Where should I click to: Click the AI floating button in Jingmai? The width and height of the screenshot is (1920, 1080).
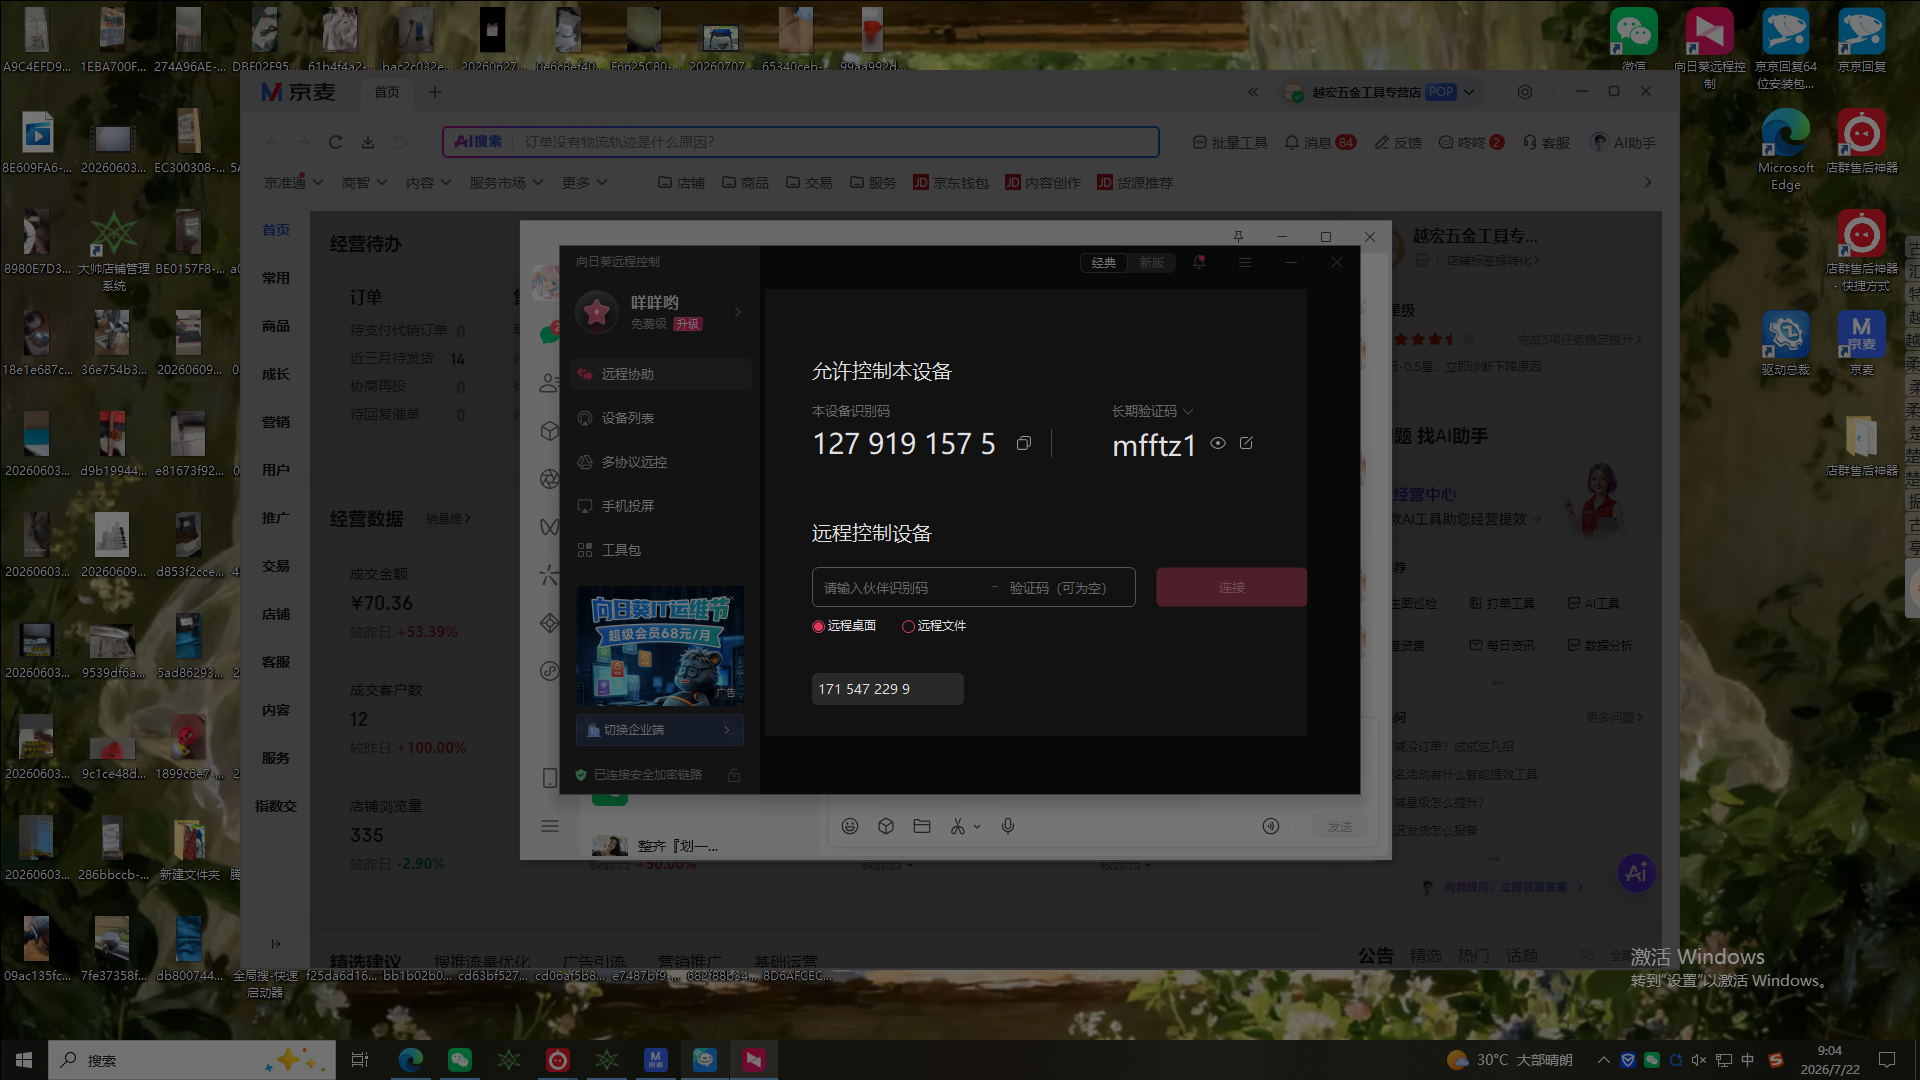[x=1636, y=873]
